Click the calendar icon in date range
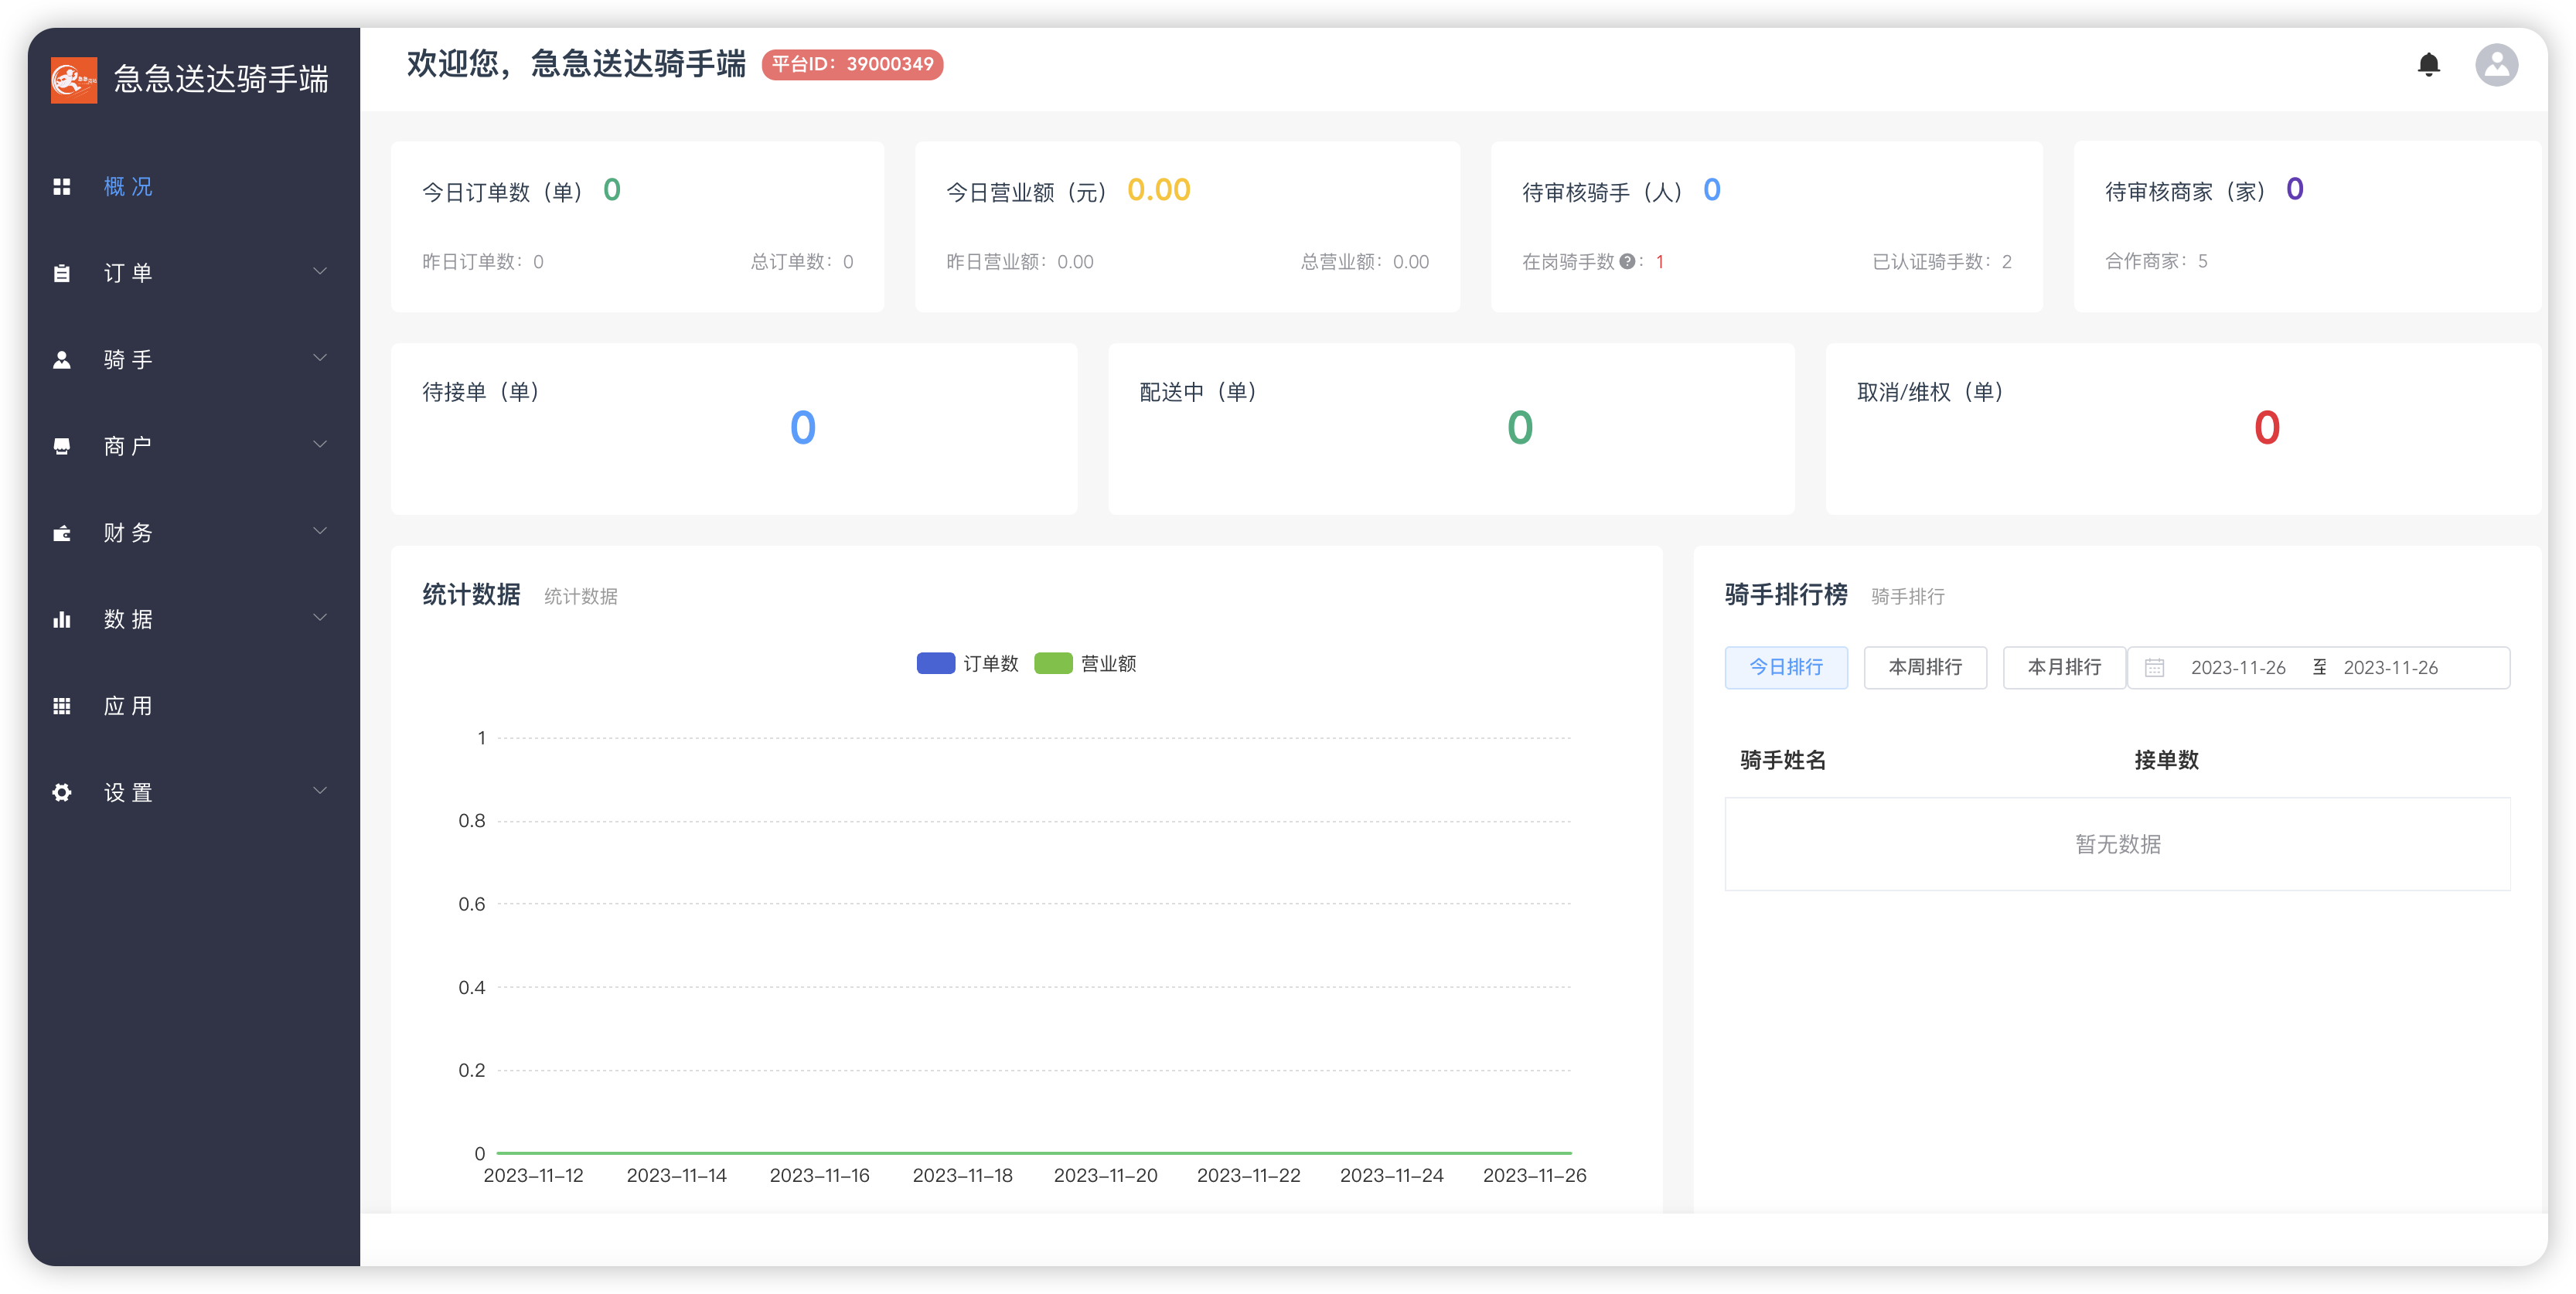 tap(2155, 668)
